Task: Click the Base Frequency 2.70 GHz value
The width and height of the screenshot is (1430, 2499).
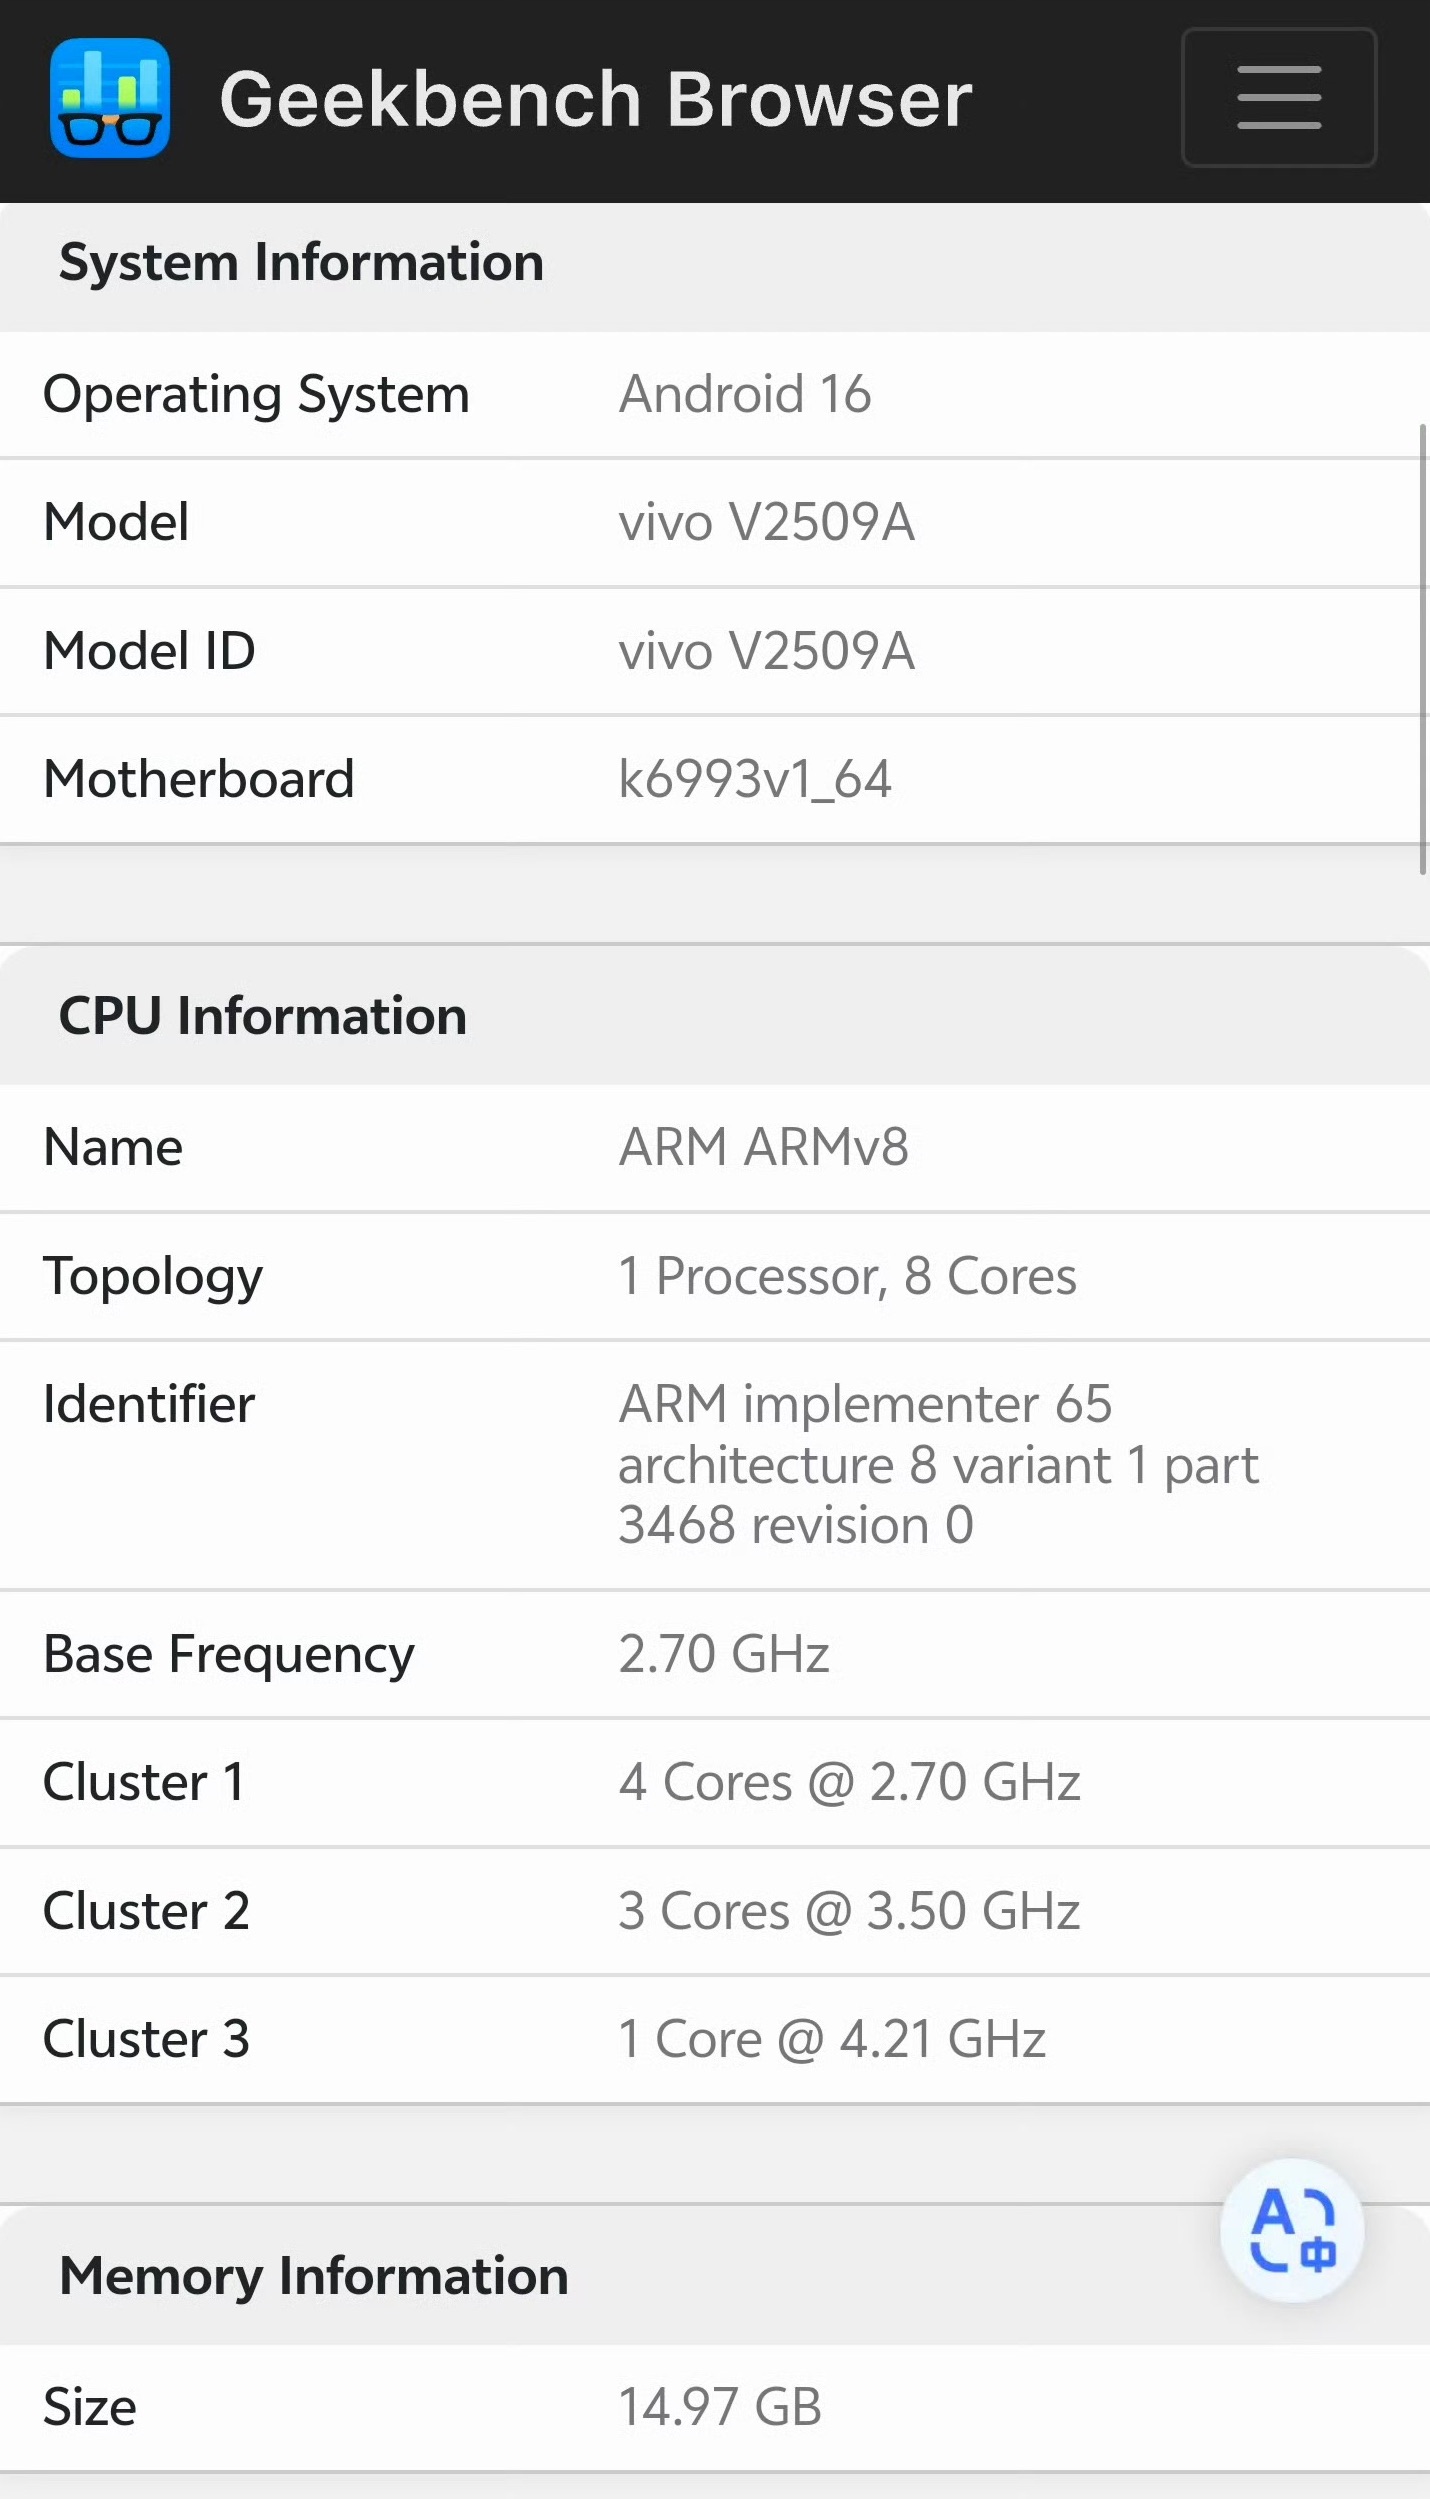Action: point(724,1654)
